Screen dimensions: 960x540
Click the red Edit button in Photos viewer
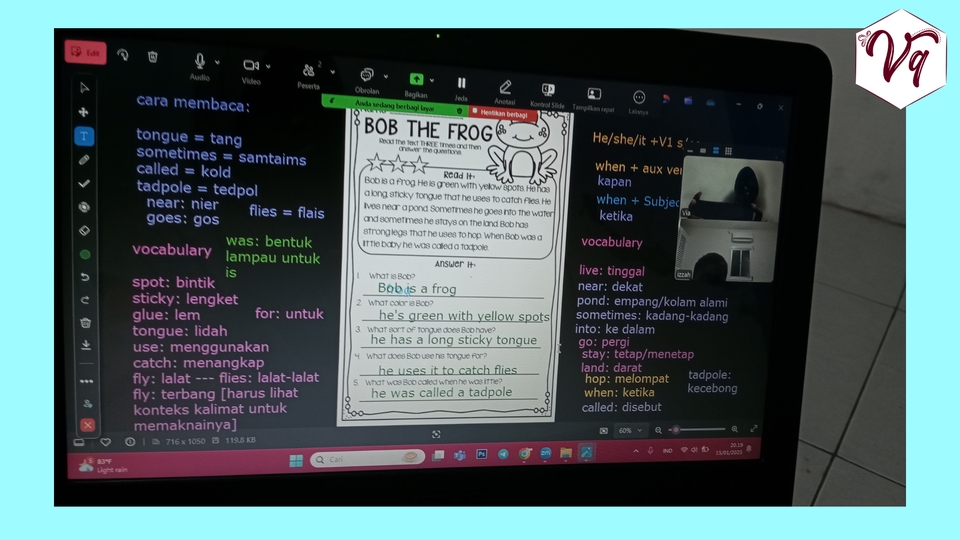pyautogui.click(x=86, y=53)
